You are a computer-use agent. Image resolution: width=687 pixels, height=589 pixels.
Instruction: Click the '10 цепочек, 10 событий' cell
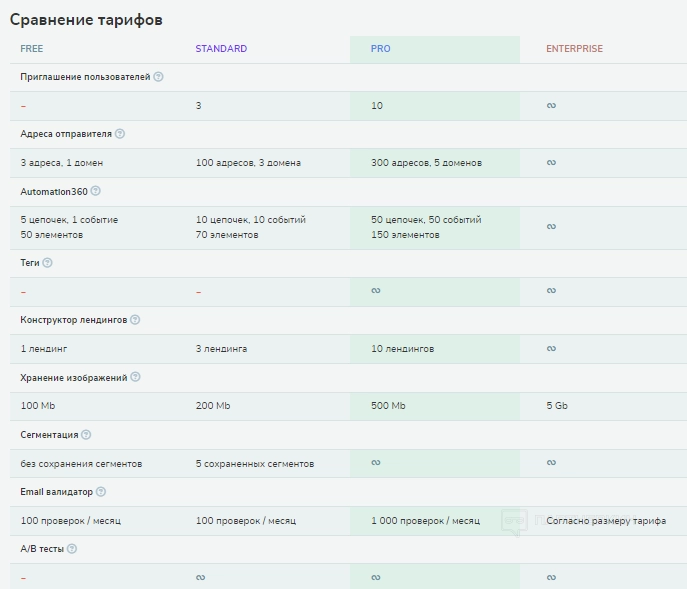point(251,220)
